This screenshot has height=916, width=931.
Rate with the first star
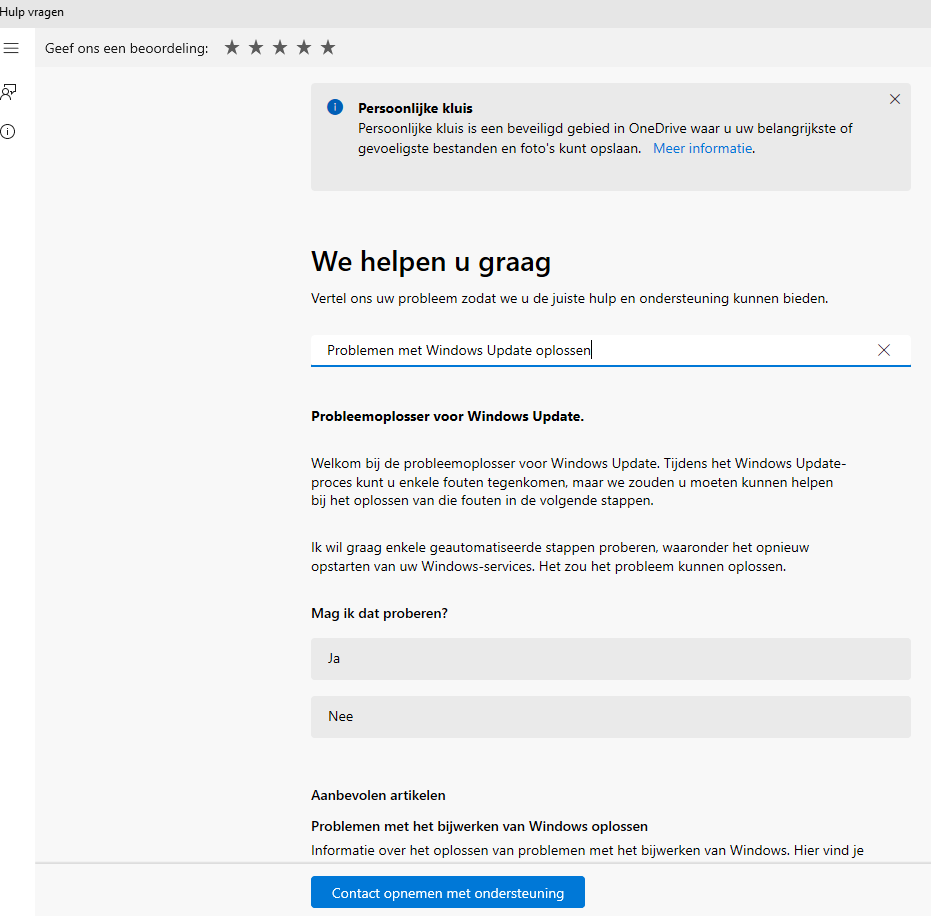point(232,48)
